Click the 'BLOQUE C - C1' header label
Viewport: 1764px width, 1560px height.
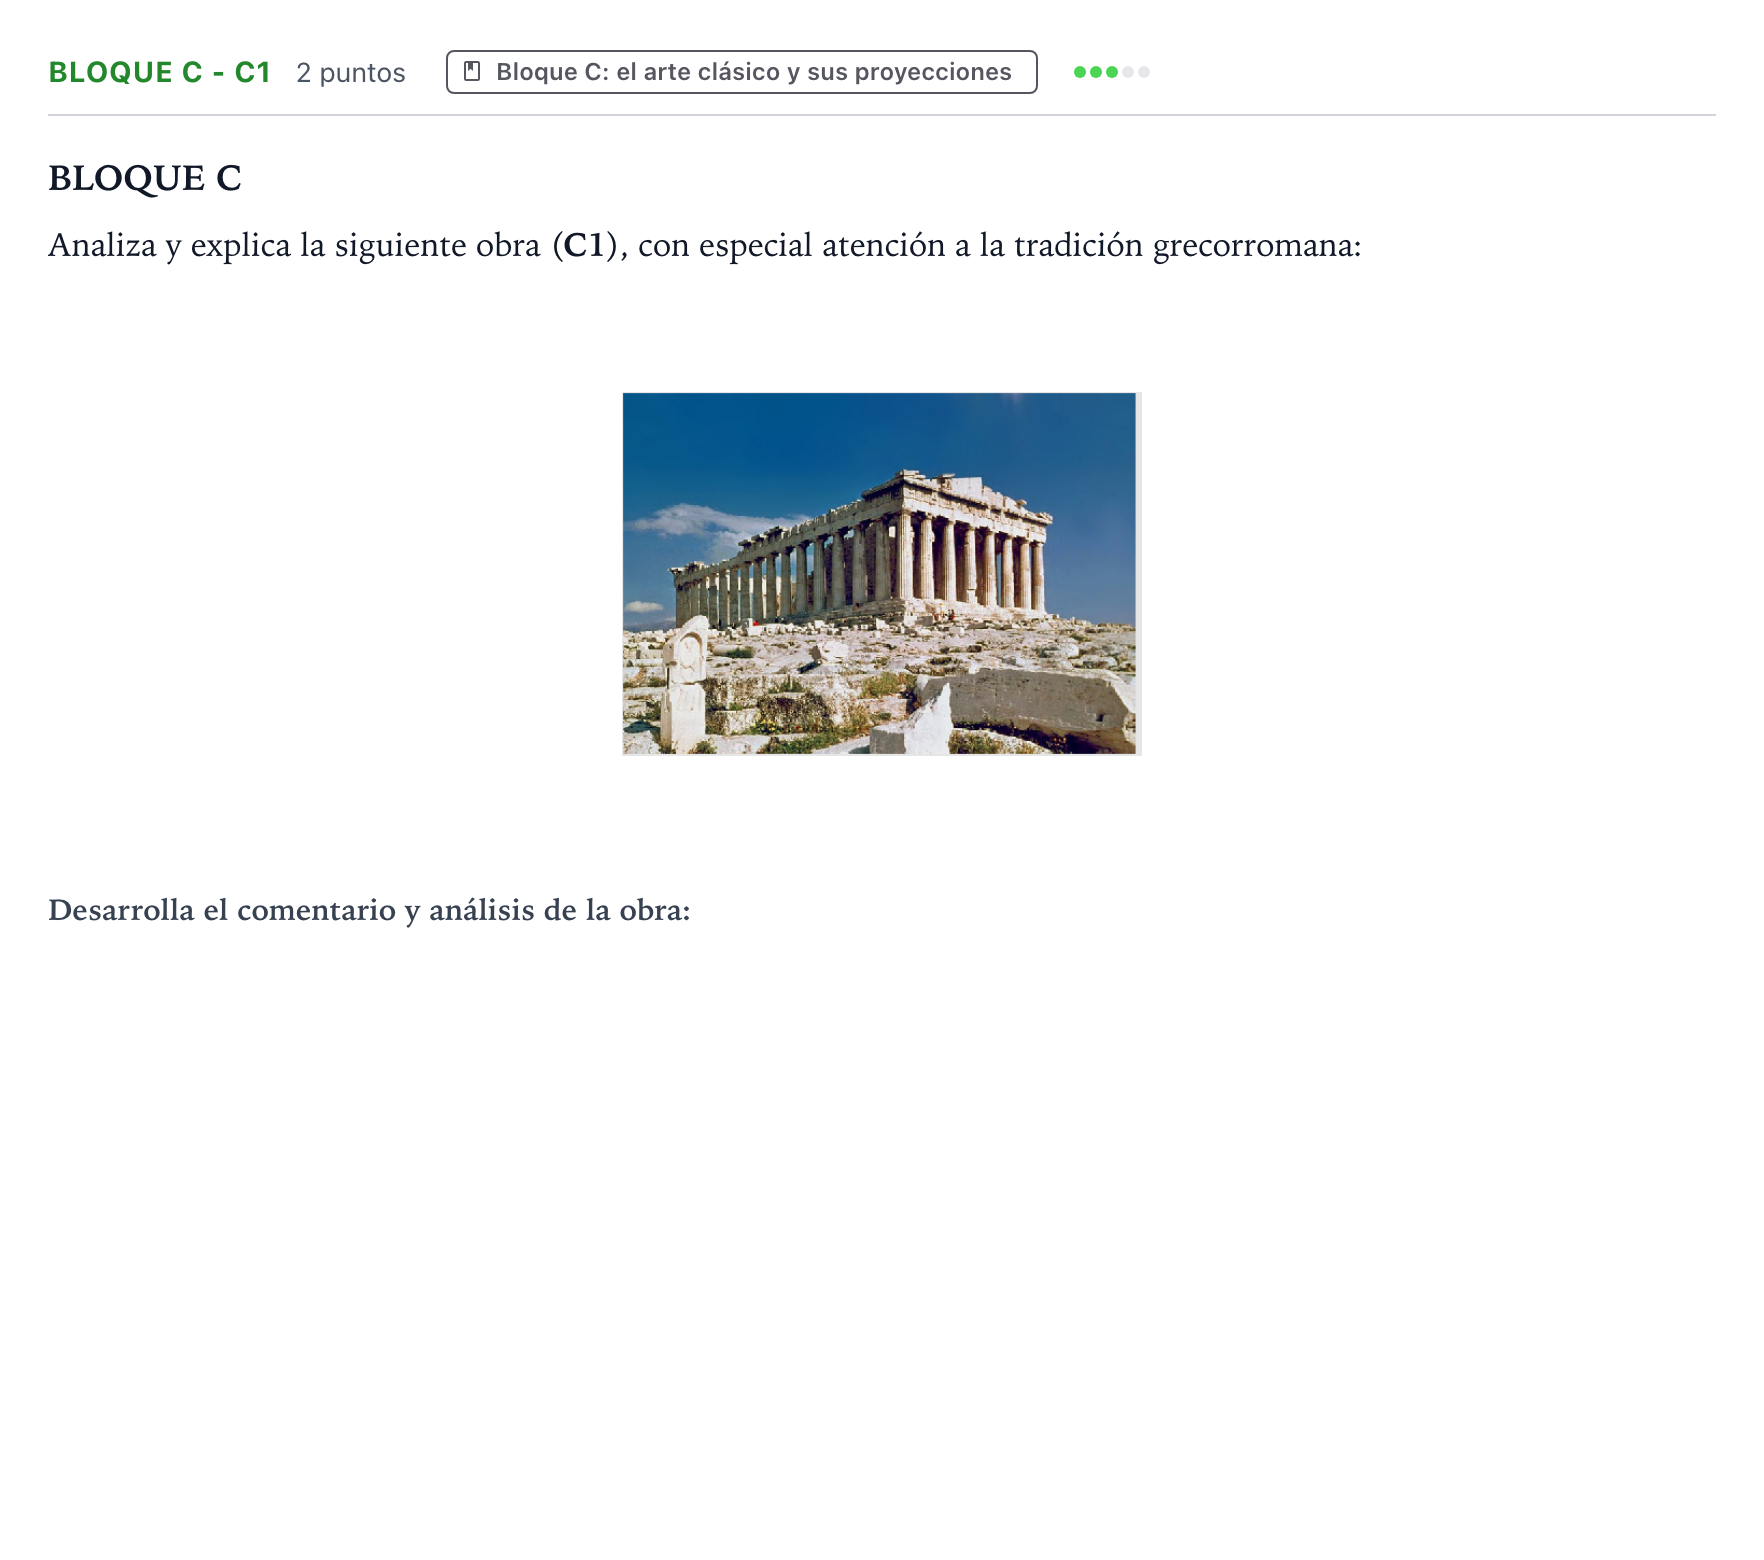[x=160, y=72]
